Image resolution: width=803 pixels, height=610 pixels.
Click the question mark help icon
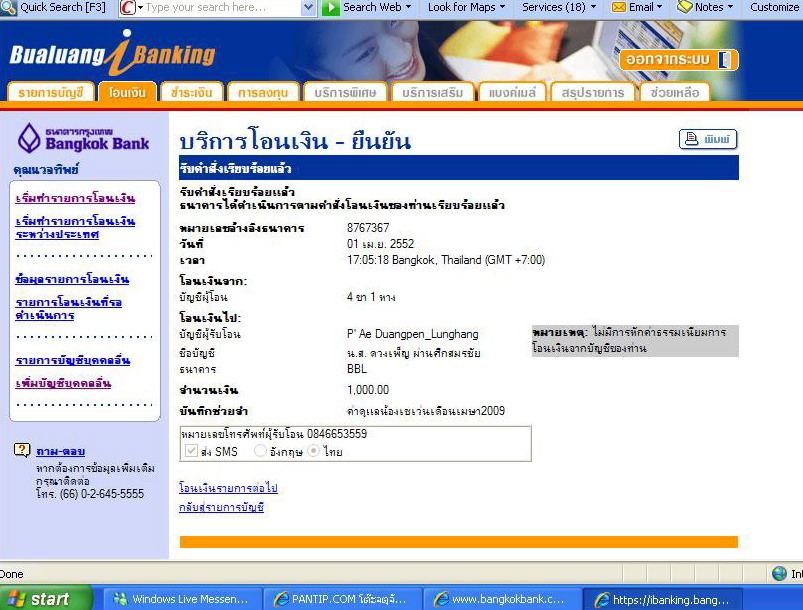coord(22,450)
